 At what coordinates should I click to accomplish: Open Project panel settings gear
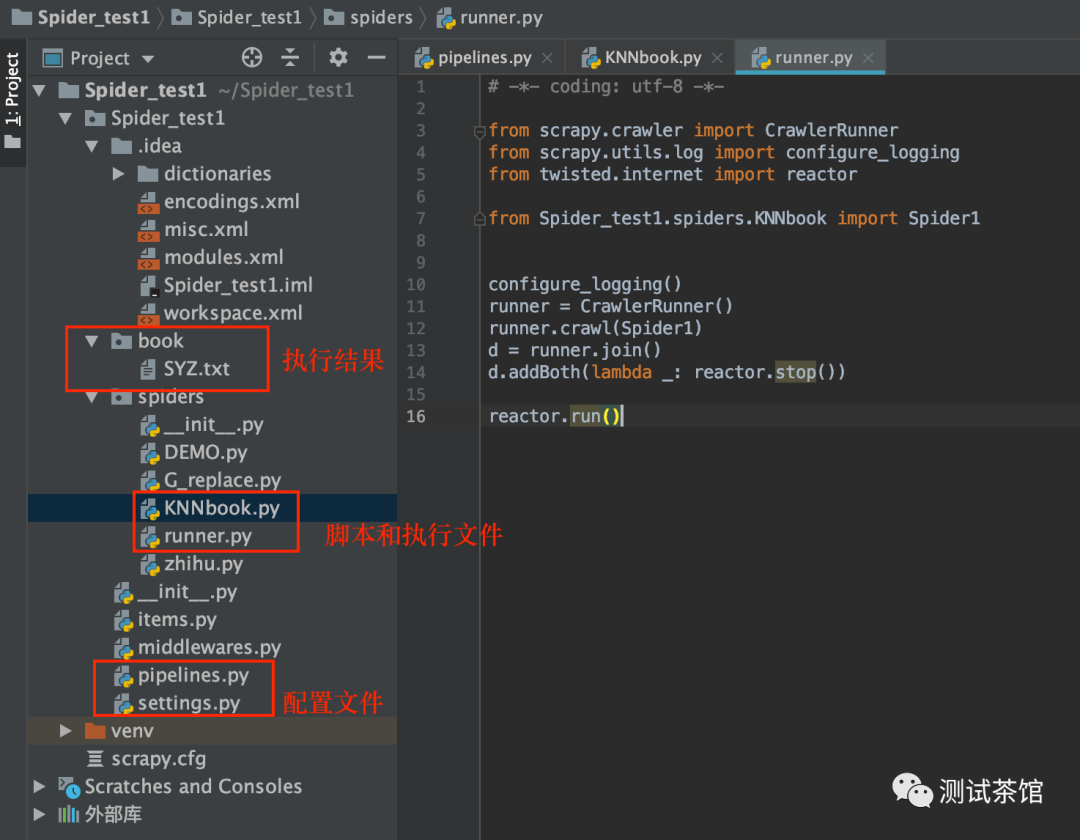point(338,57)
